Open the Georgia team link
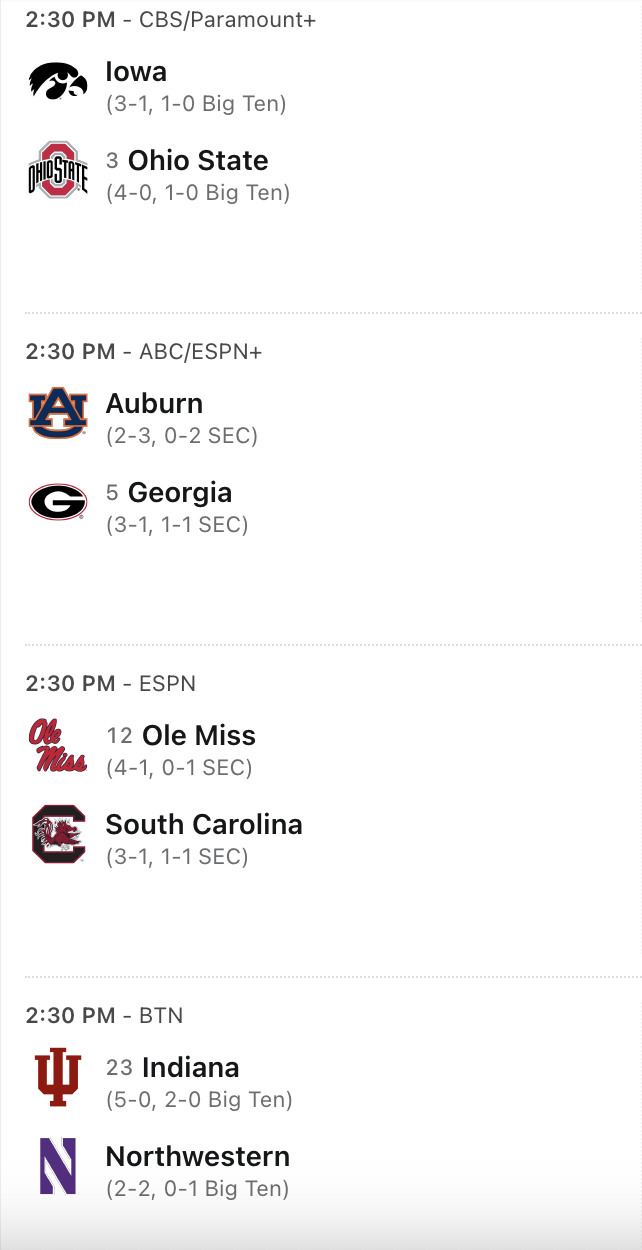 pos(180,493)
